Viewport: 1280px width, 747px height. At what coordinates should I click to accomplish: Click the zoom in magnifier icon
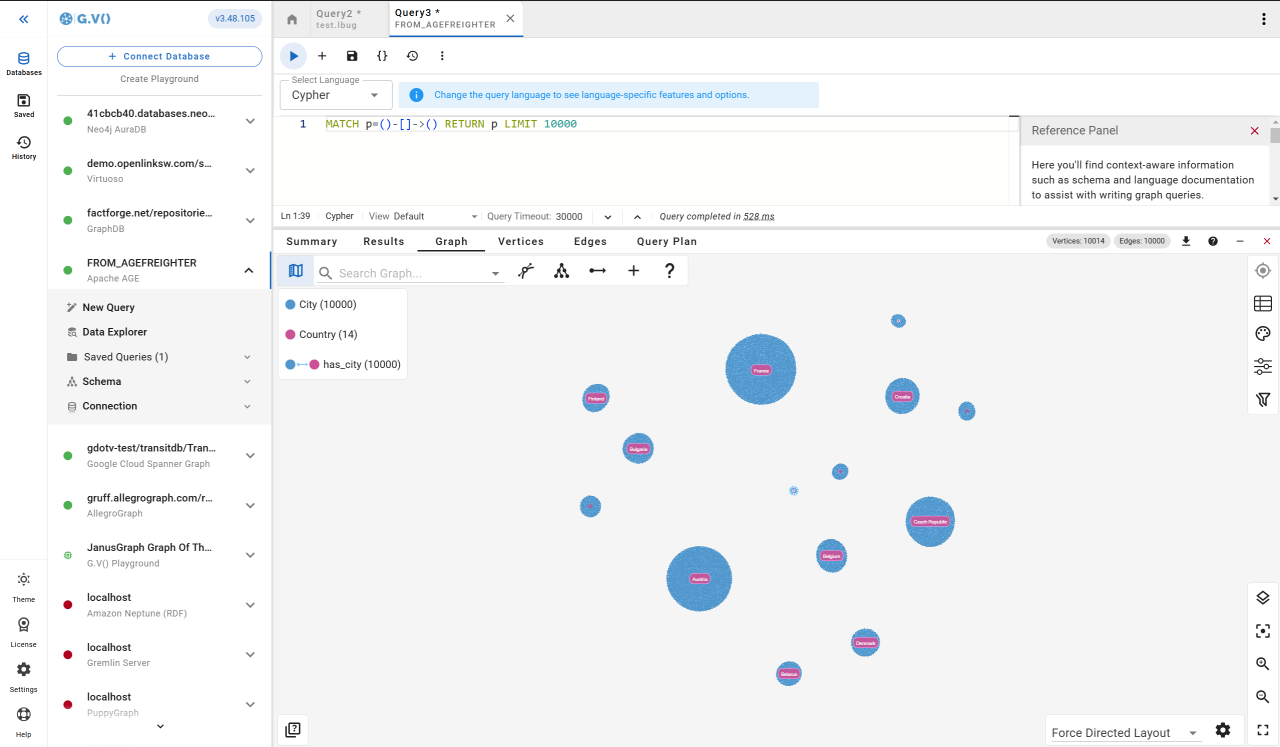click(x=1263, y=664)
